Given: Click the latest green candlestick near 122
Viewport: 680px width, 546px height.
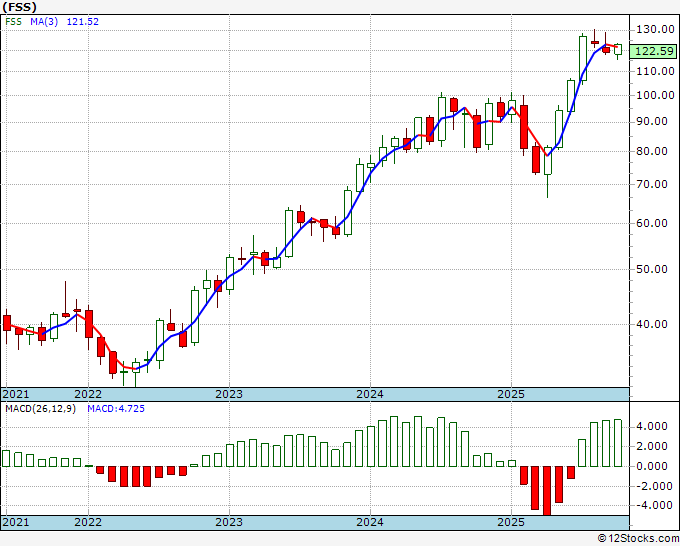Looking at the screenshot, I should 618,49.
